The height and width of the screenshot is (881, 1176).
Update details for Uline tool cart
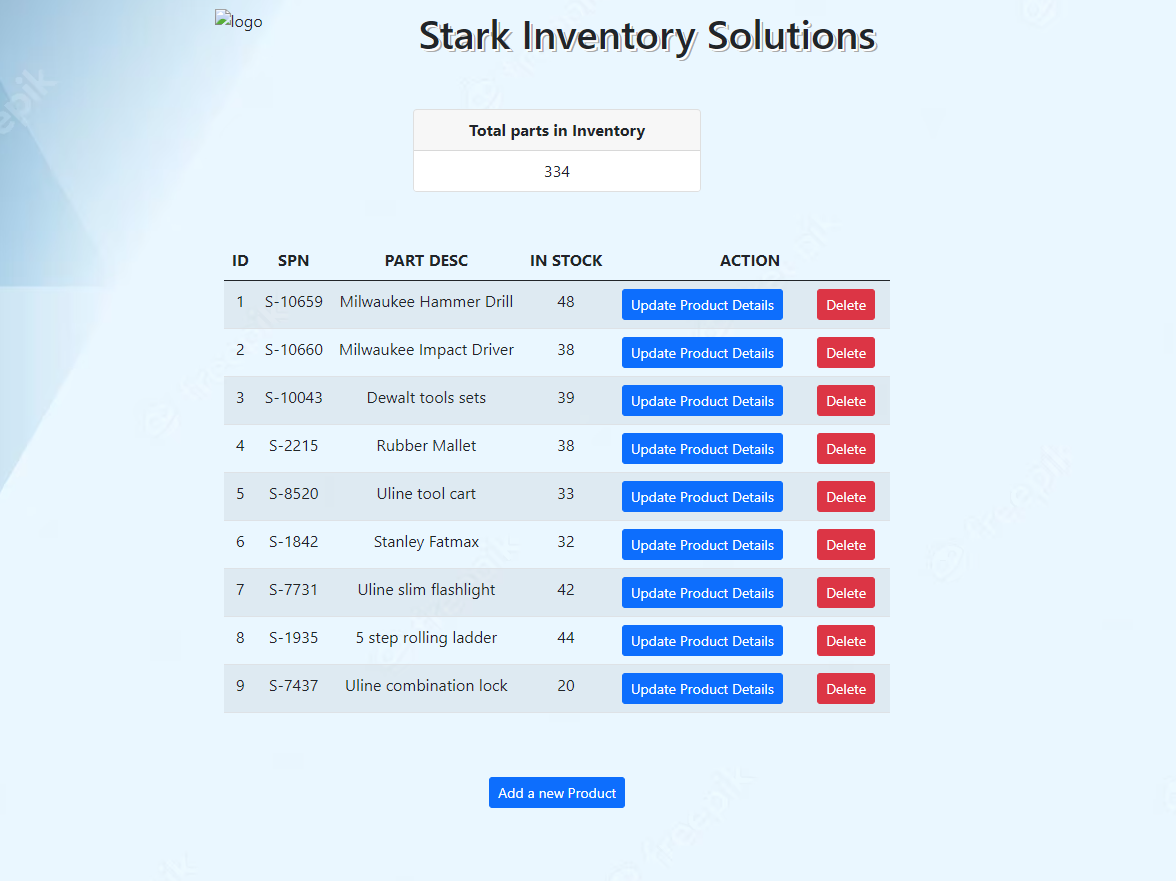[x=702, y=496]
